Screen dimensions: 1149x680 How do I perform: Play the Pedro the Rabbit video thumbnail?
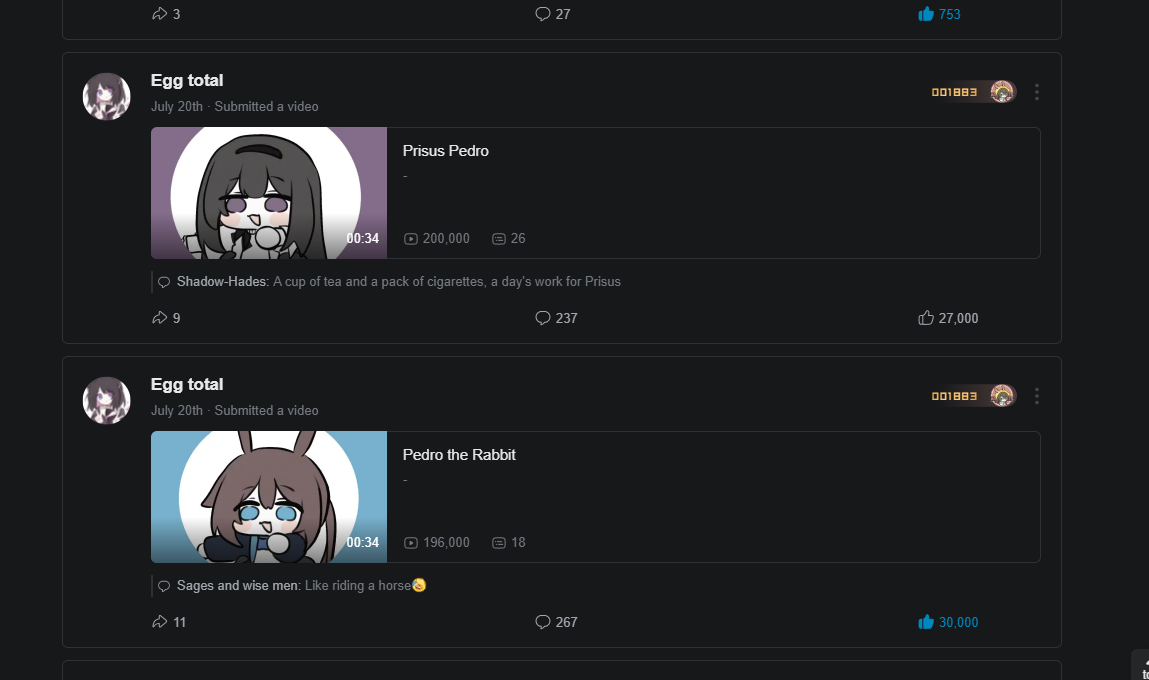[x=269, y=497]
